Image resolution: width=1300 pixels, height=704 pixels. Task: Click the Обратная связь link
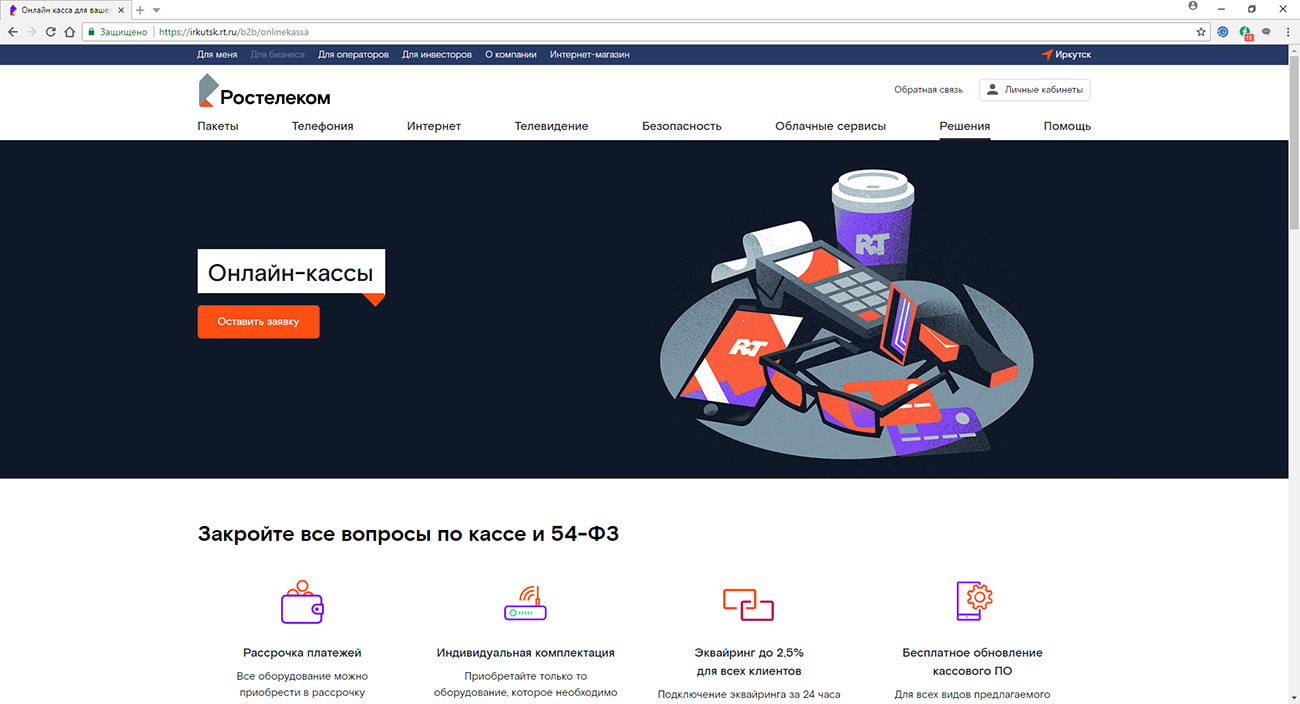click(x=928, y=90)
